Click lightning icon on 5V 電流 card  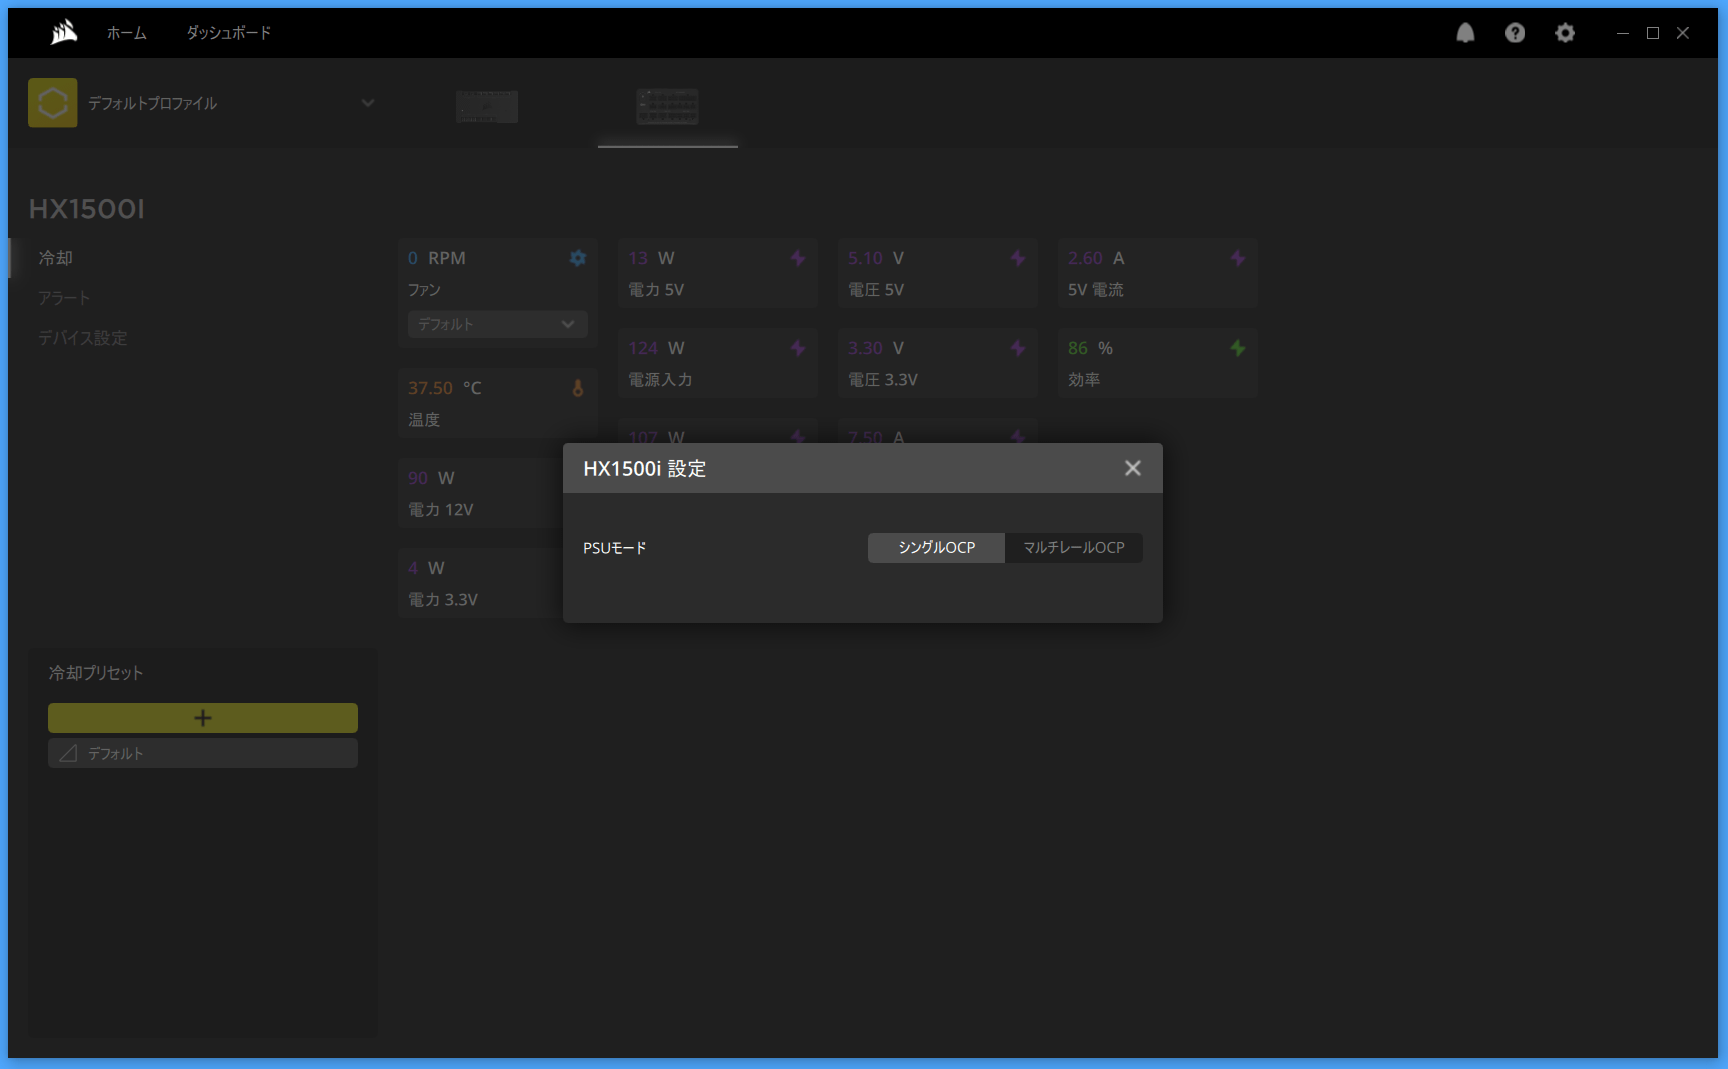coord(1238,258)
